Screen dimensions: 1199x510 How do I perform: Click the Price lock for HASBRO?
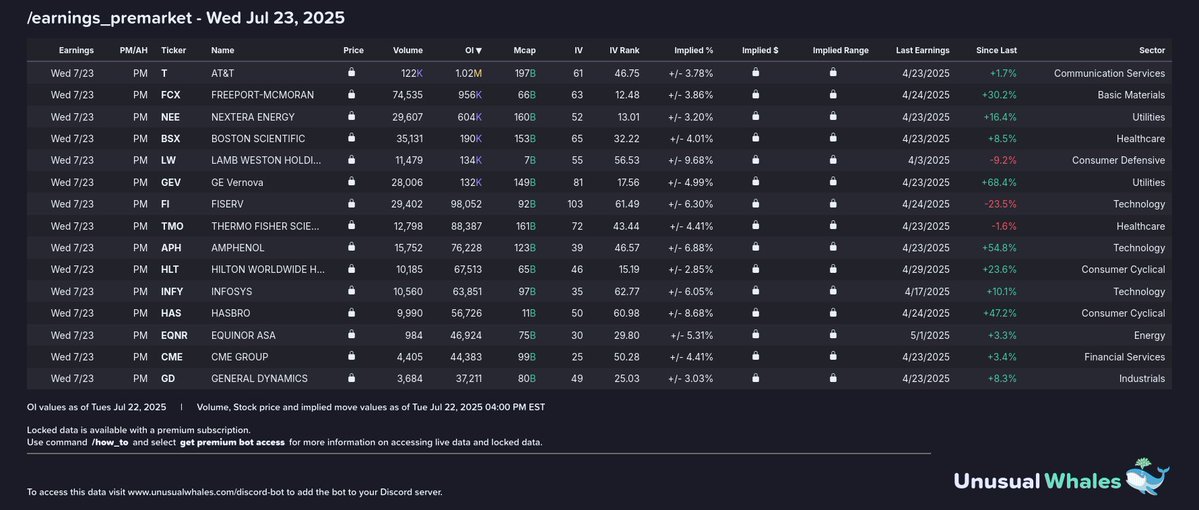tap(351, 313)
